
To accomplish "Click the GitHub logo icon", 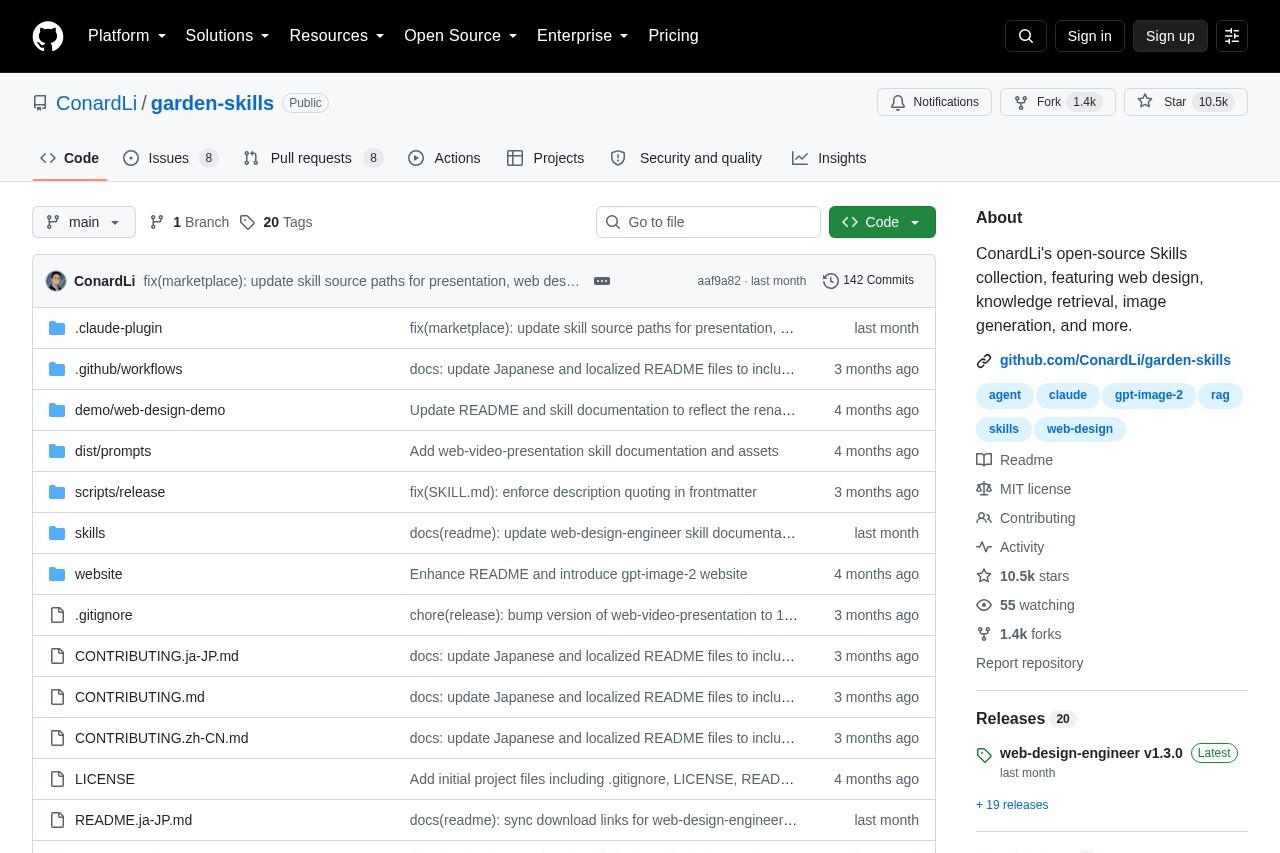I will [x=48, y=36].
